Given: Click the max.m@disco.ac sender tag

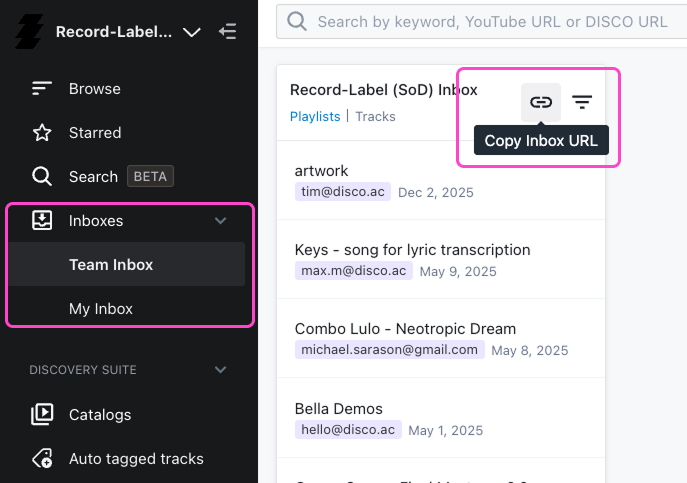Looking at the screenshot, I should pyautogui.click(x=354, y=270).
